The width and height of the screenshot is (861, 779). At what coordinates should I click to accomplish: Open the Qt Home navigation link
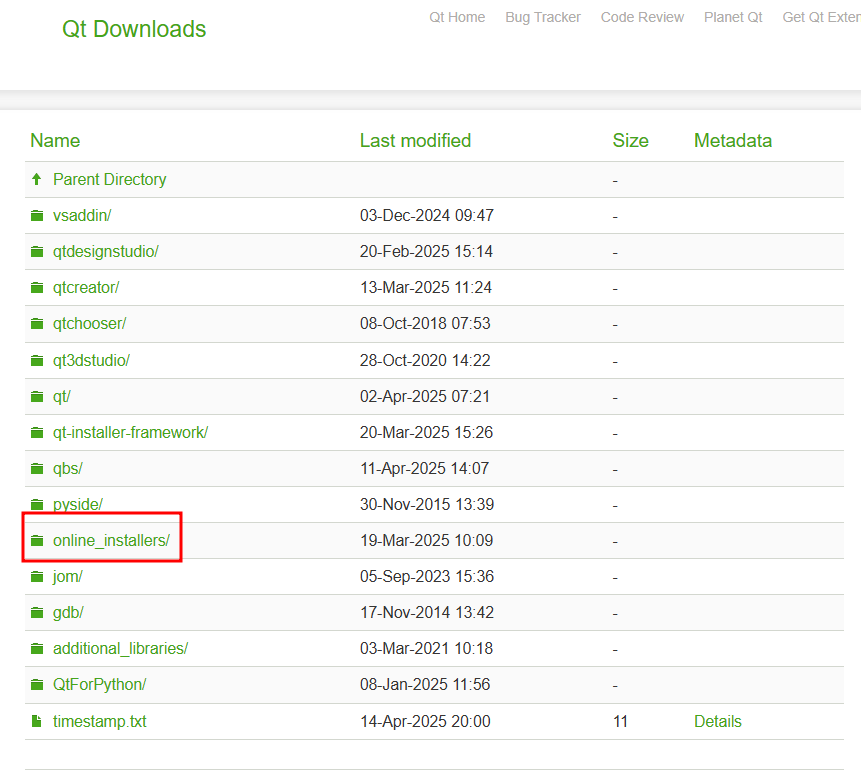click(x=457, y=18)
